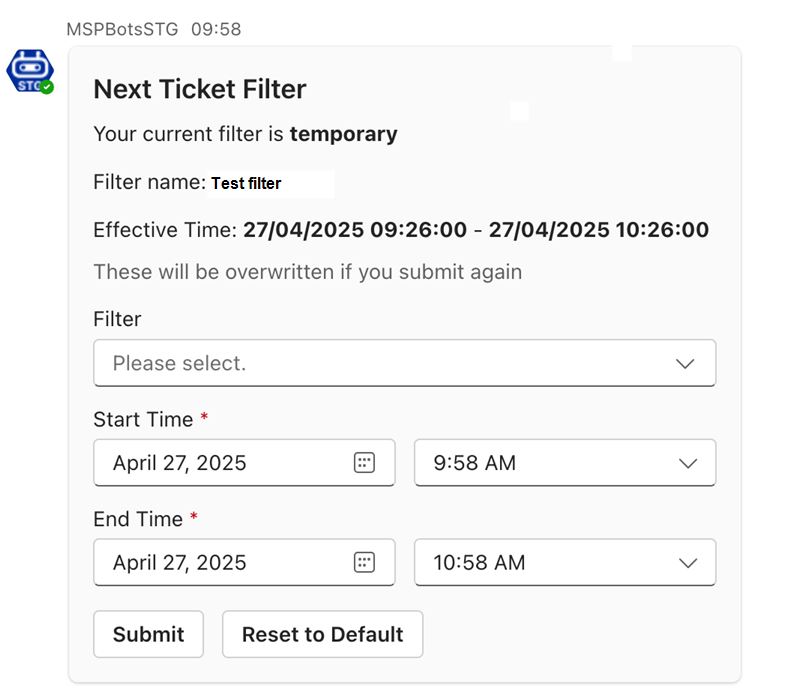Viewport: 793px width, 691px height.
Task: Open the End Time calendar picker icon
Action: click(x=364, y=563)
